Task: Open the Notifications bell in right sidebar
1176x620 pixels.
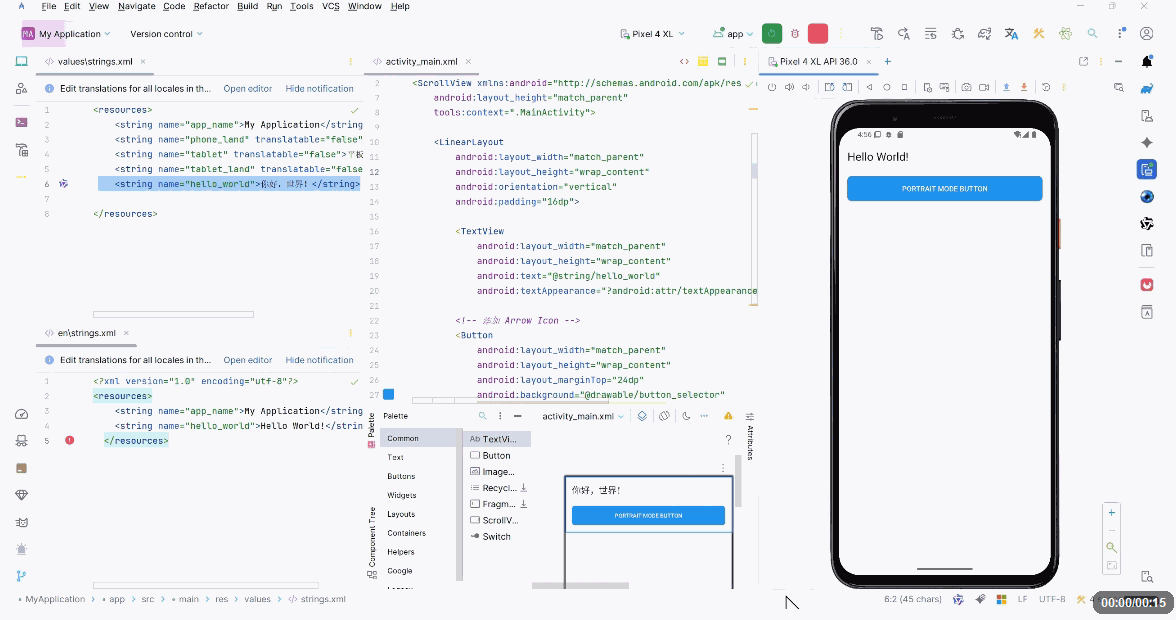Action: 1146,61
